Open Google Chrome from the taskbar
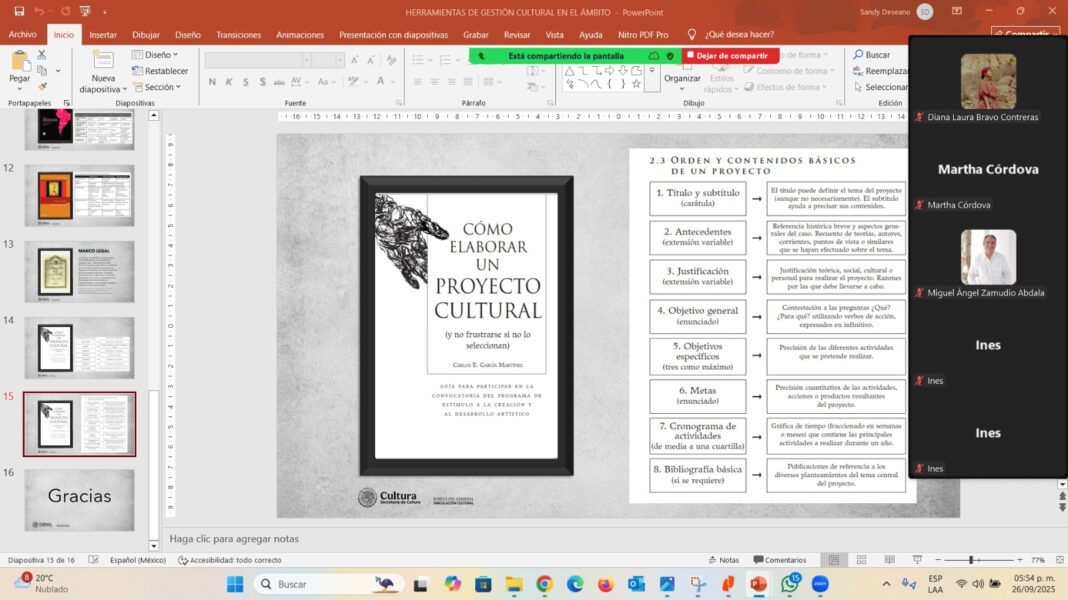The width and height of the screenshot is (1068, 600). [544, 584]
